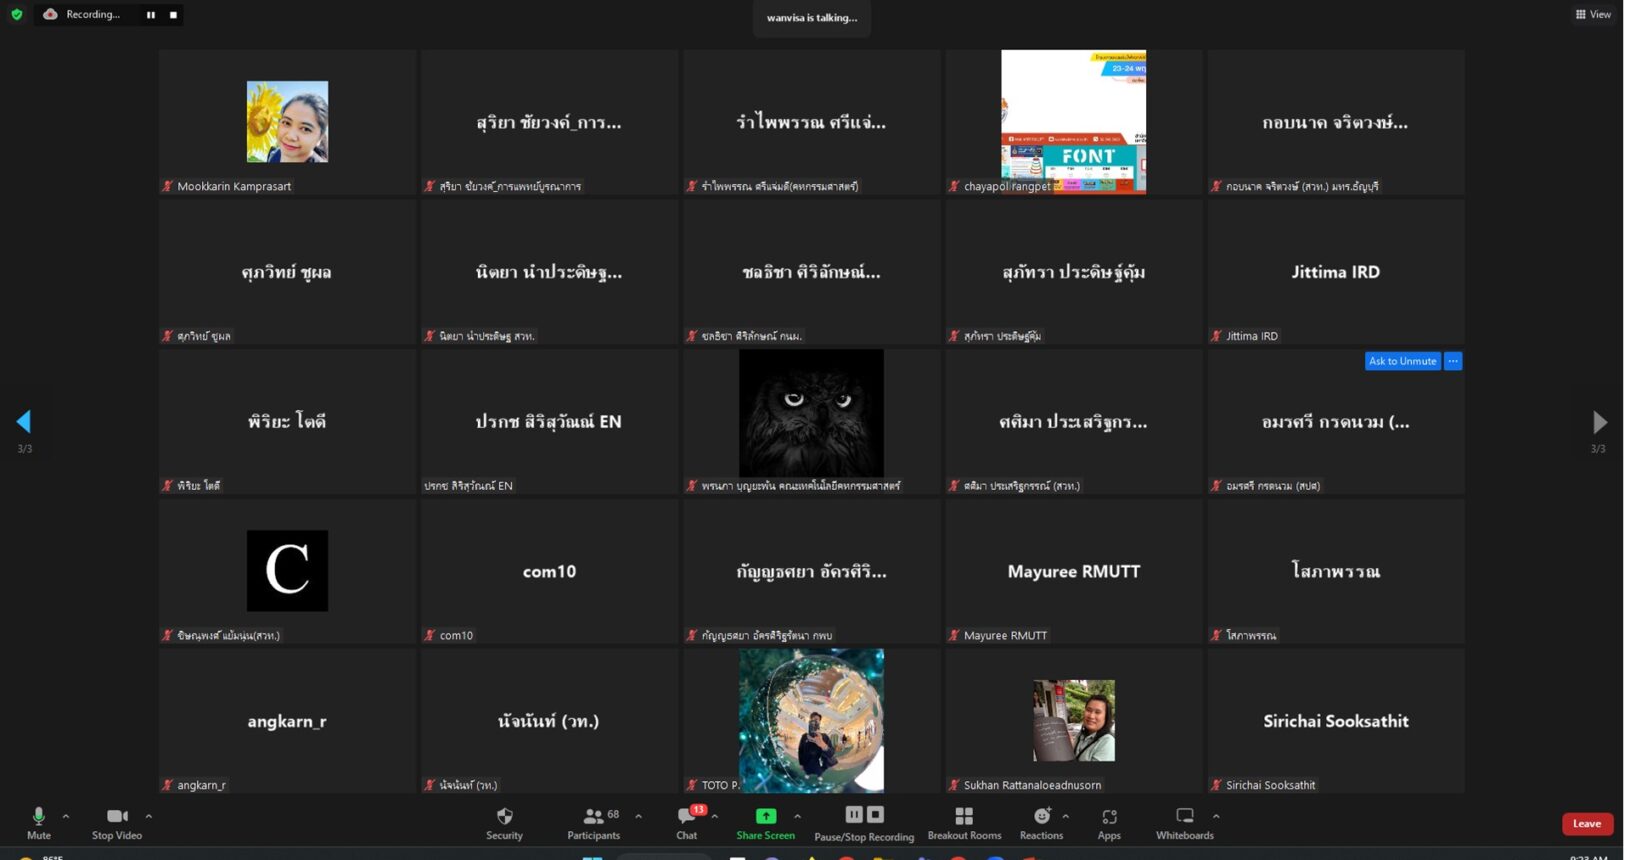This screenshot has height=860, width=1630.
Task: Select the ศุภวิทย์ ชูผล participant tile
Action: pyautogui.click(x=287, y=272)
